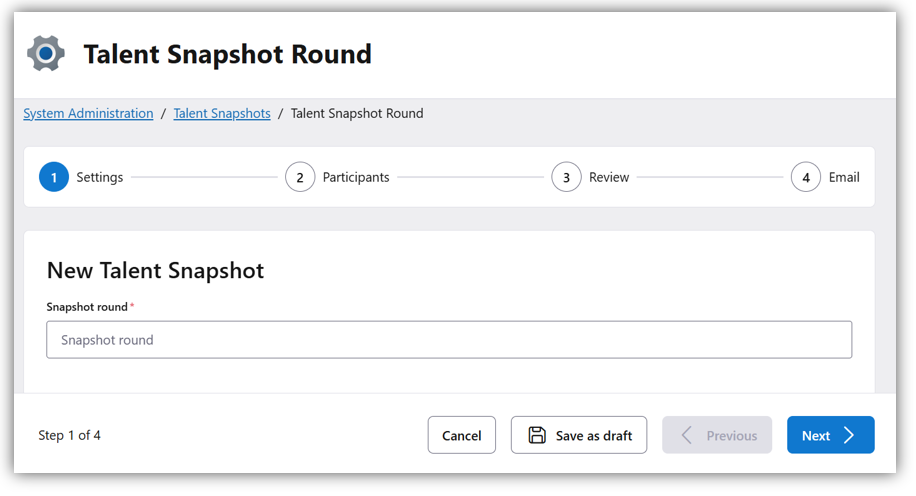Go to the Talent Snapshots breadcrumb link
The height and width of the screenshot is (496, 916).
[222, 113]
